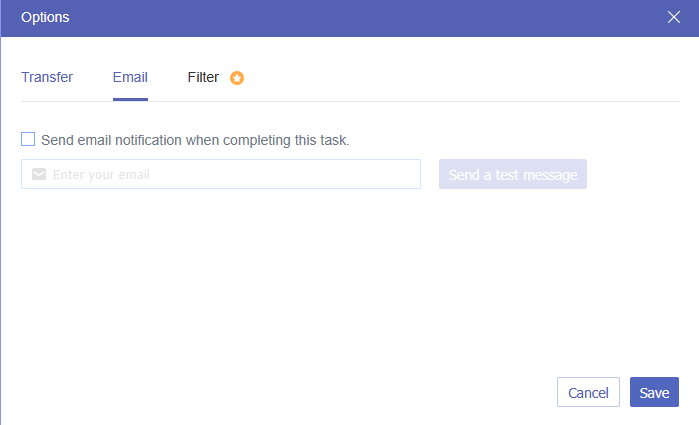Click the mail glyph left of placeholder

click(x=39, y=174)
